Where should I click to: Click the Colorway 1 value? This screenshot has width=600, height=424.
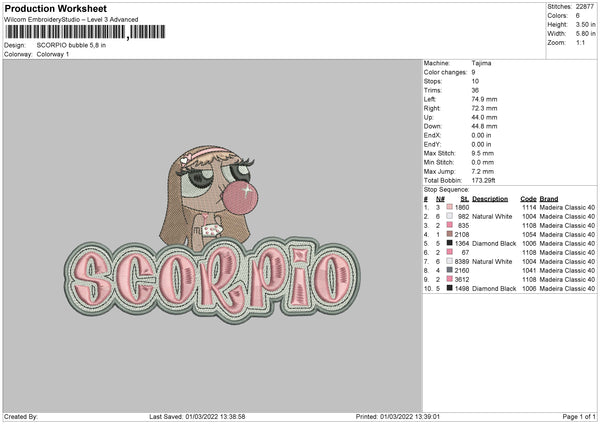53,54
